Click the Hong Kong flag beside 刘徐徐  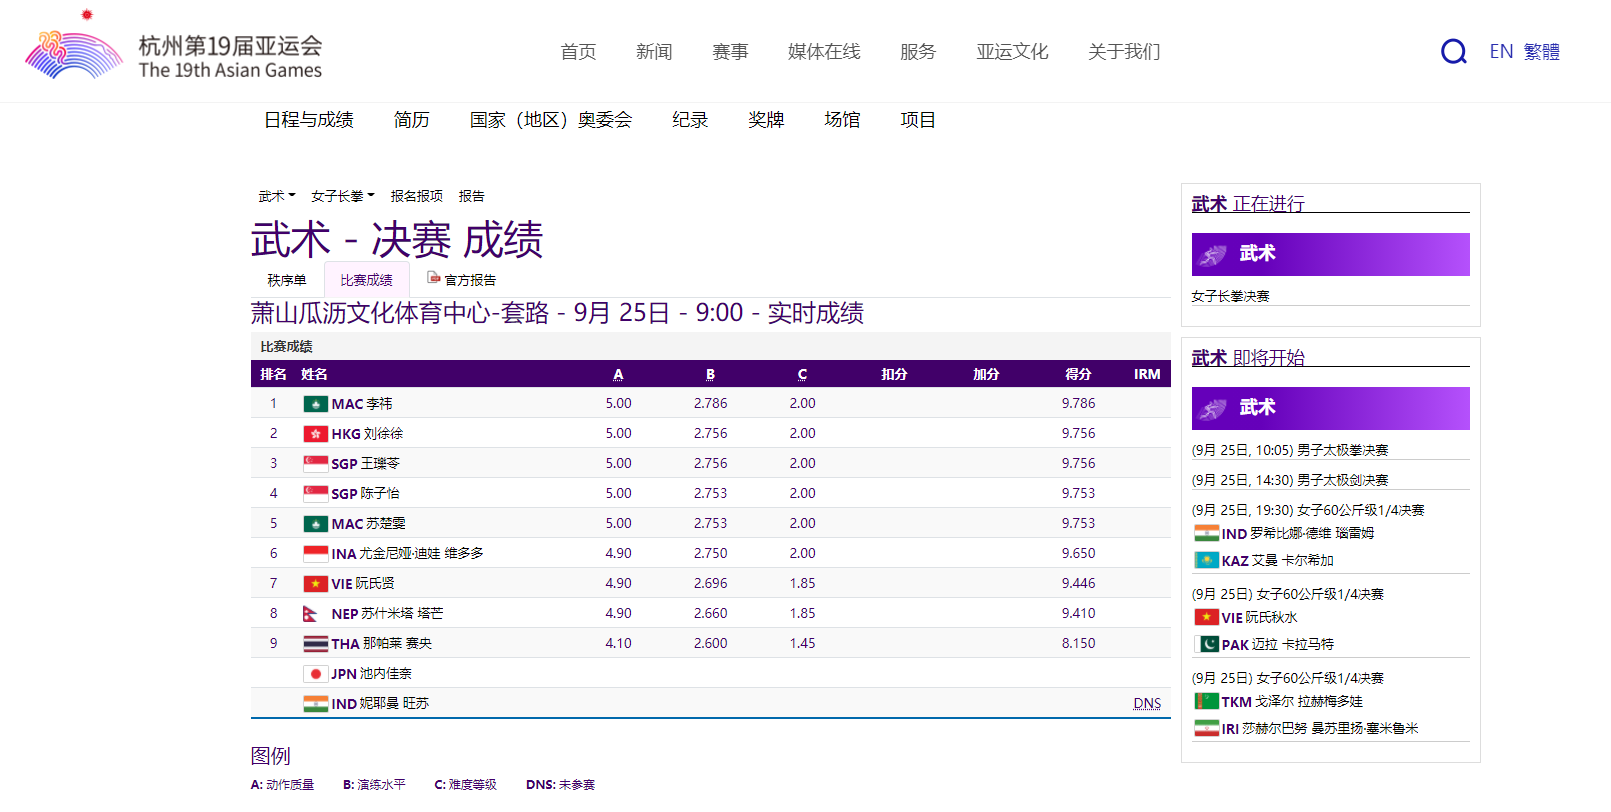pyautogui.click(x=315, y=434)
